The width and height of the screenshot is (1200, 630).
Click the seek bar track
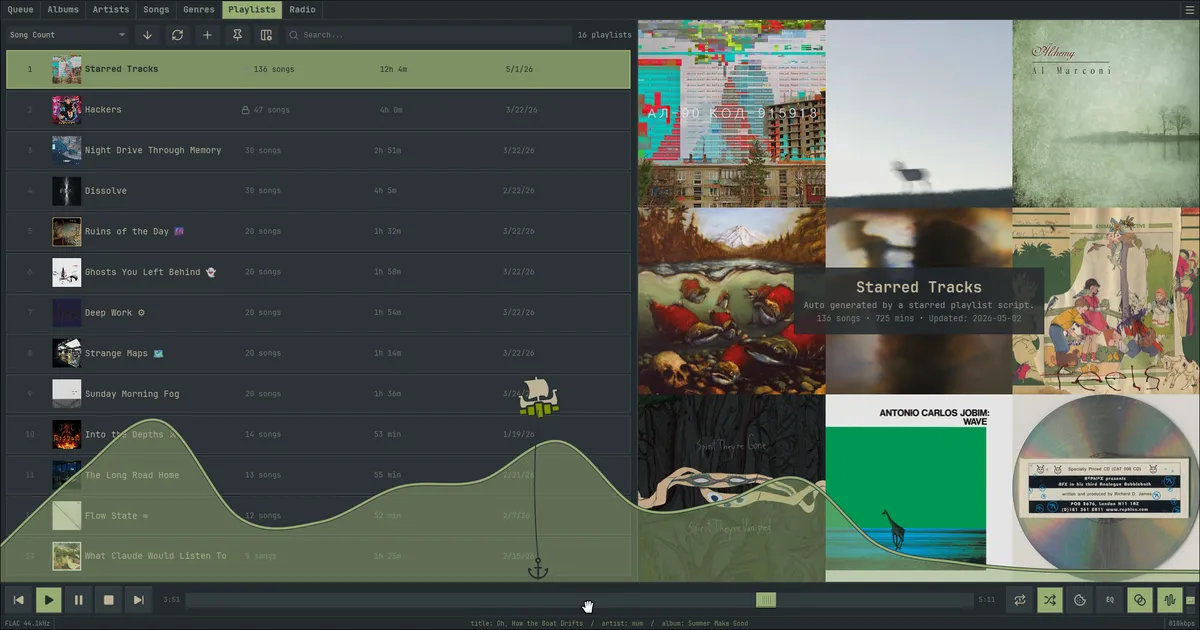(x=579, y=600)
